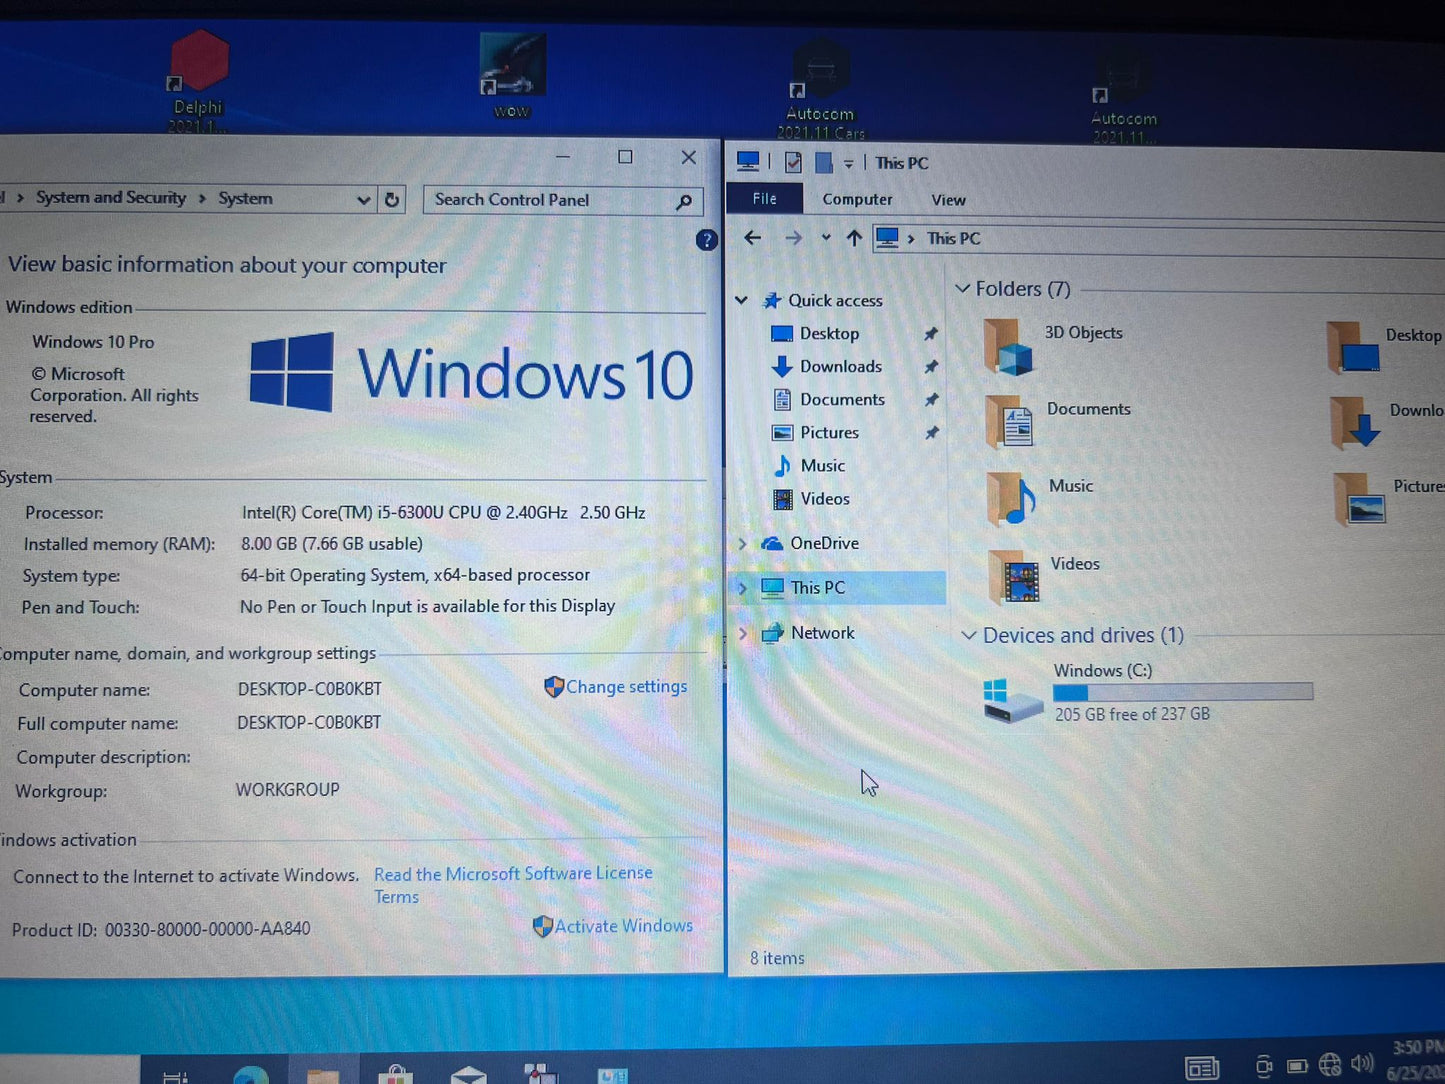Click the Windows (C:) storage usage bar
1445x1084 pixels.
(1183, 692)
